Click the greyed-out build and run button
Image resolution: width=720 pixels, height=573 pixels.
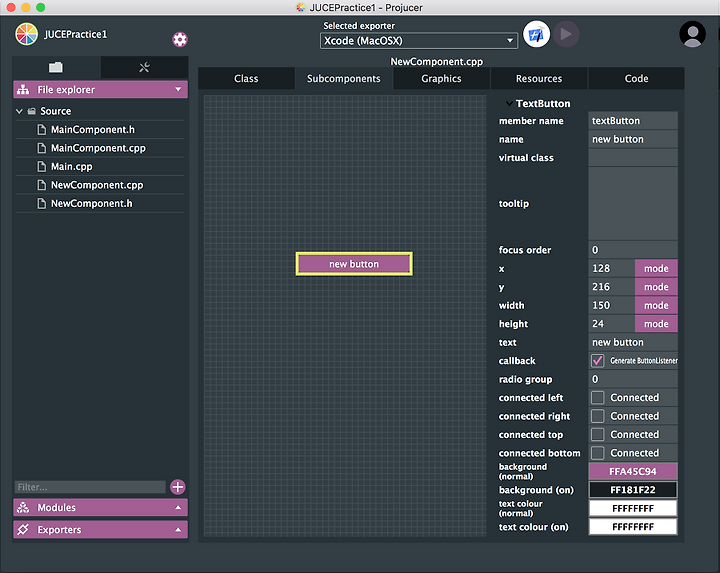[x=566, y=34]
